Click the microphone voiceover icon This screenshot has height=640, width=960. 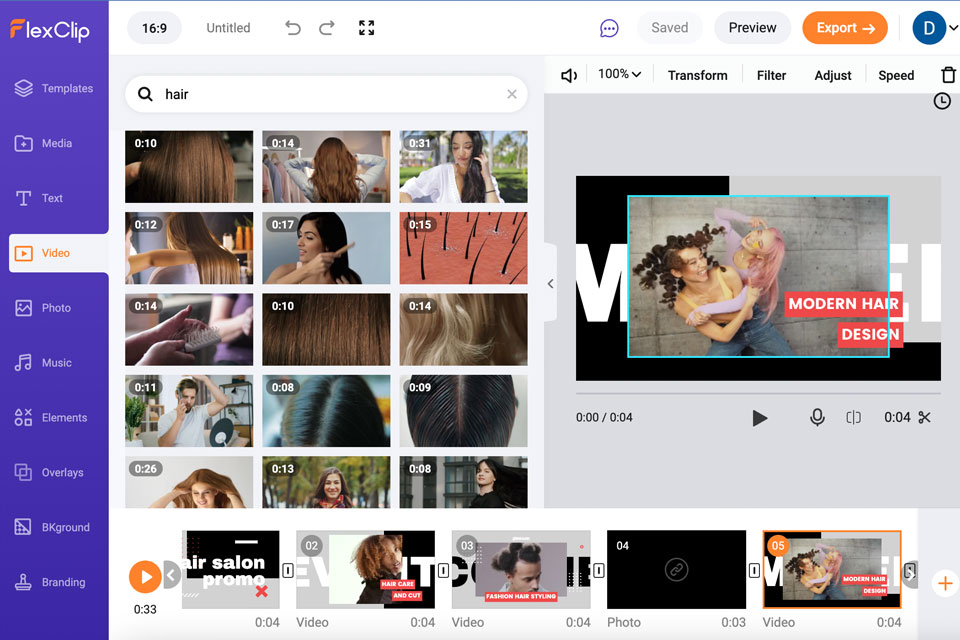coord(817,418)
